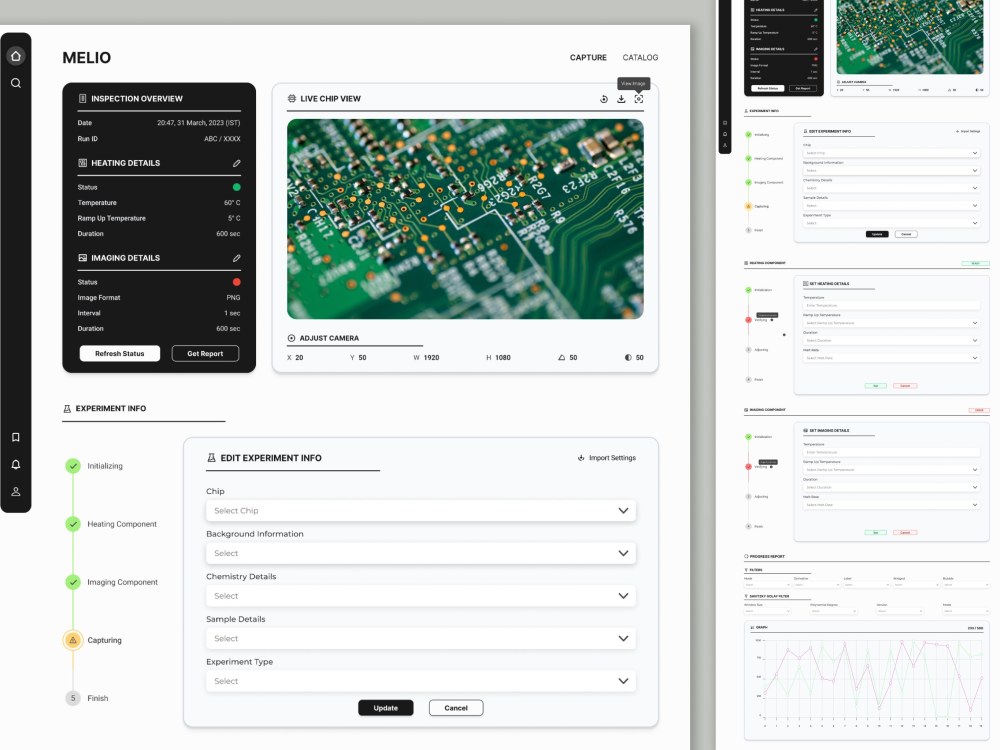Select the Capturing warning step icon

(73, 640)
